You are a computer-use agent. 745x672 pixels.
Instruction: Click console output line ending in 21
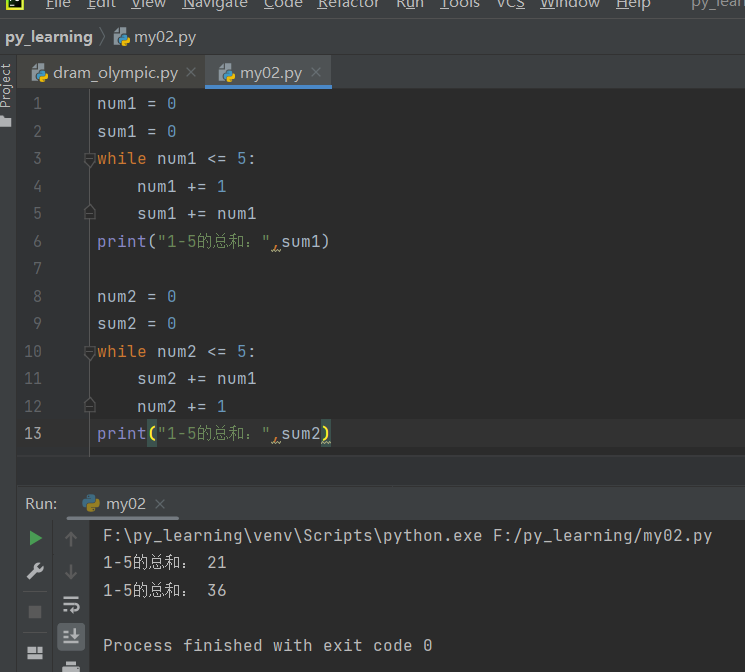(x=165, y=563)
